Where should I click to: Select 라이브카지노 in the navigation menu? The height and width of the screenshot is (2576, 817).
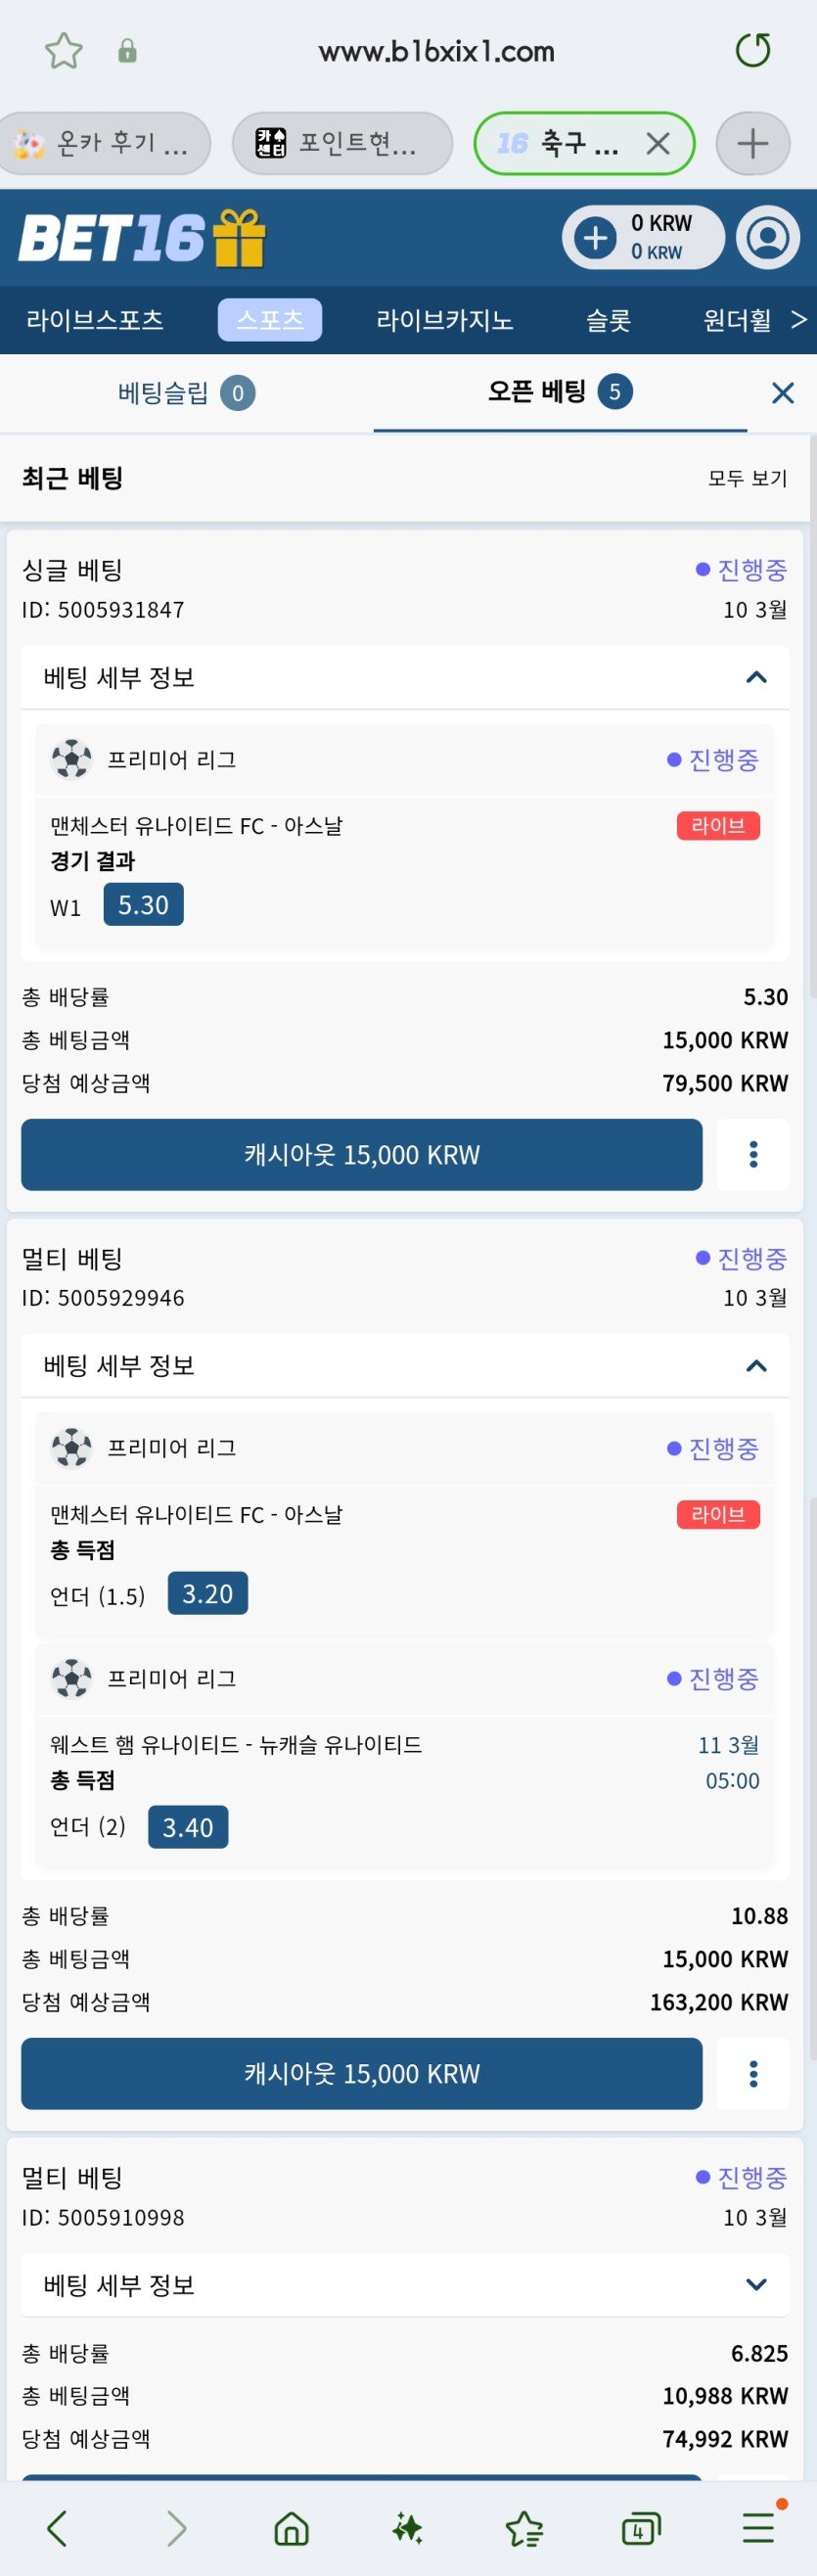tap(444, 320)
